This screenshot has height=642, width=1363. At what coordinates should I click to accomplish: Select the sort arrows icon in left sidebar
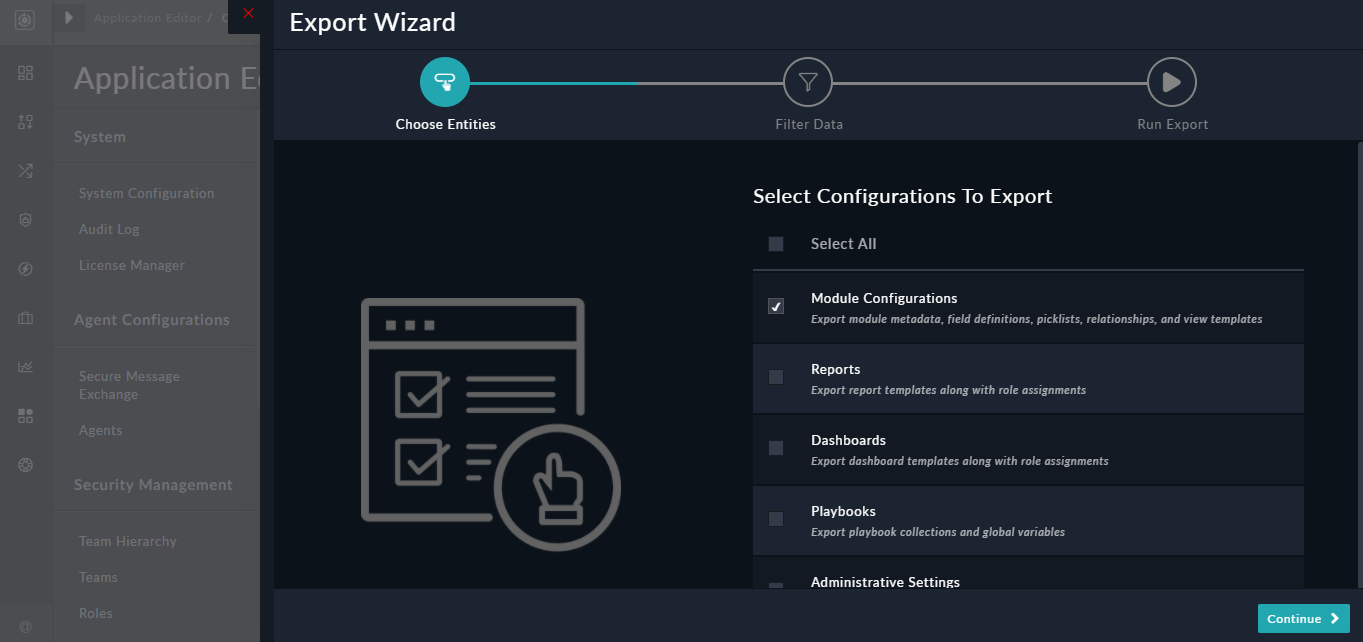25,122
